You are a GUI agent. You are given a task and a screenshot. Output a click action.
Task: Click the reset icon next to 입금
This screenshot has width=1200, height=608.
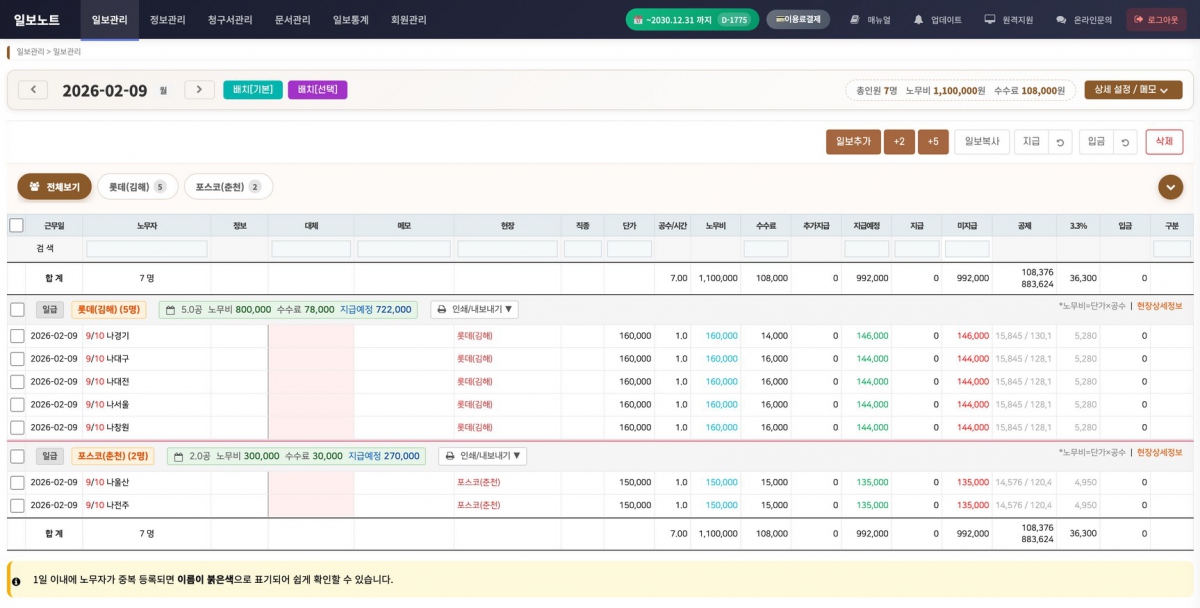click(1125, 142)
